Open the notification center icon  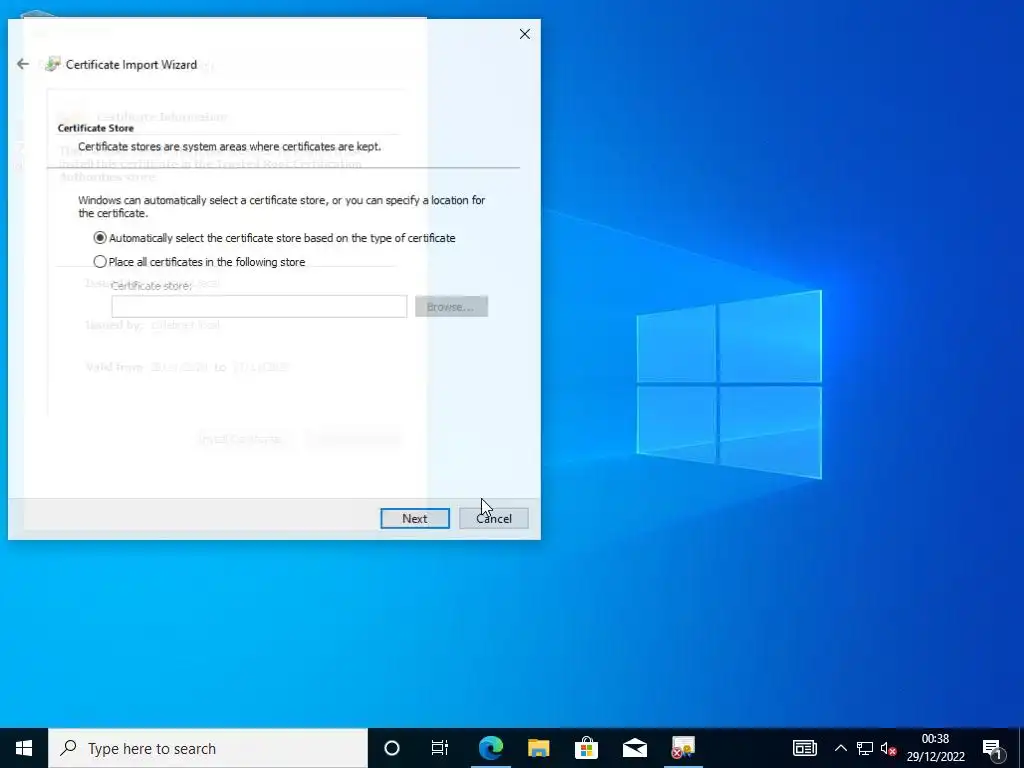(x=992, y=748)
